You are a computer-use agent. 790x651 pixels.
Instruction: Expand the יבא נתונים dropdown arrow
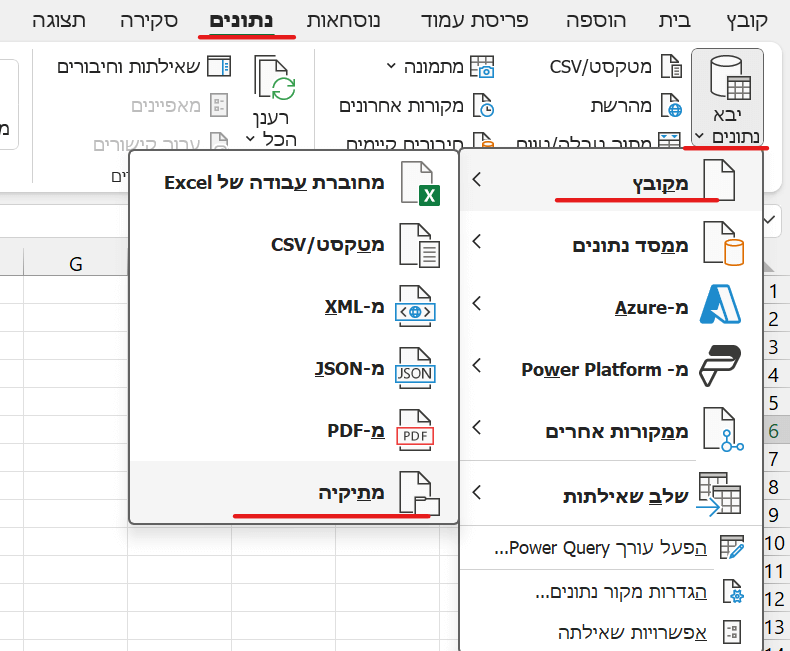(698, 136)
